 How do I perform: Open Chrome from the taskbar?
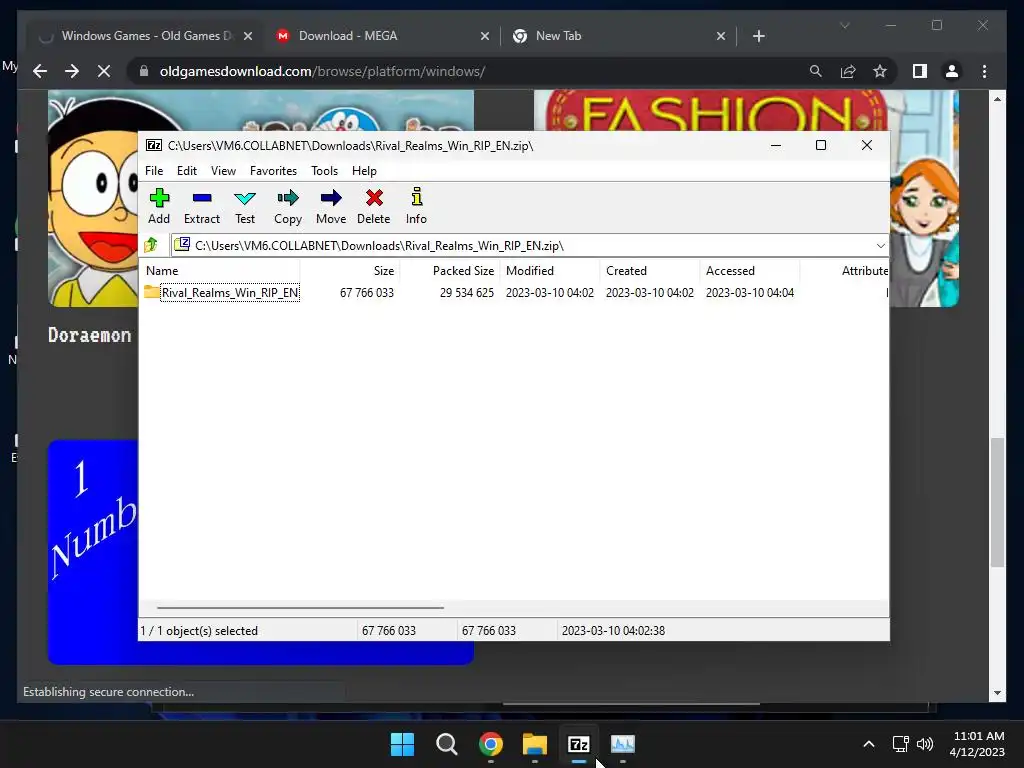[x=490, y=744]
